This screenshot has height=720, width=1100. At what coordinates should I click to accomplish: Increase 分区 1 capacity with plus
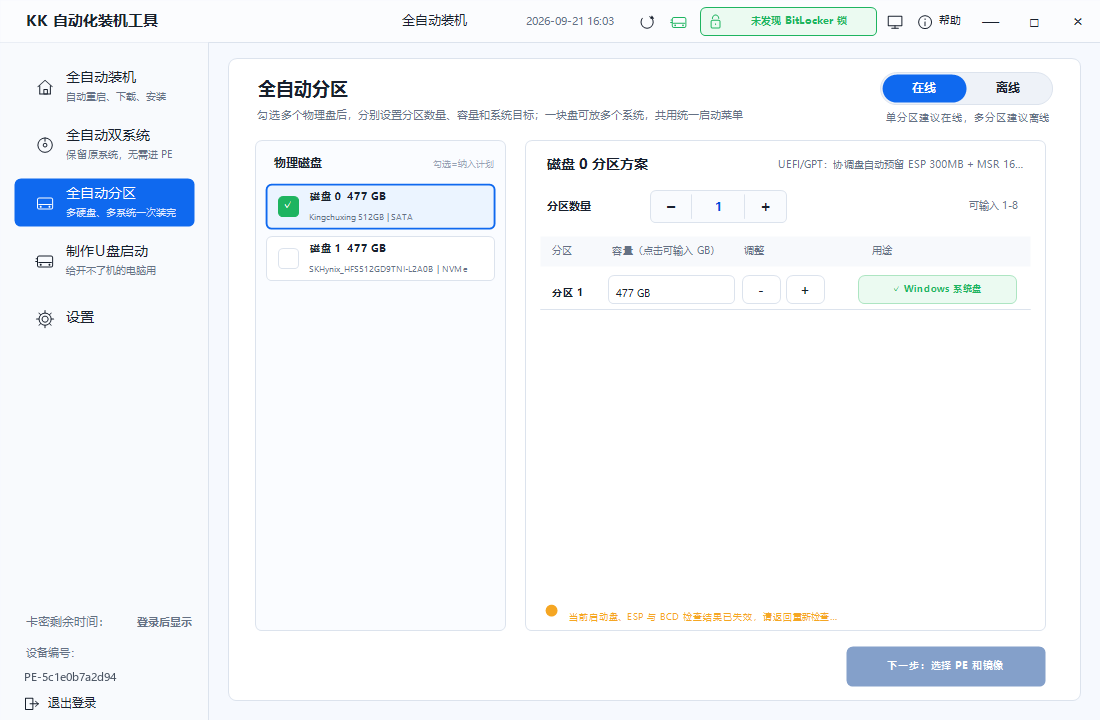805,291
